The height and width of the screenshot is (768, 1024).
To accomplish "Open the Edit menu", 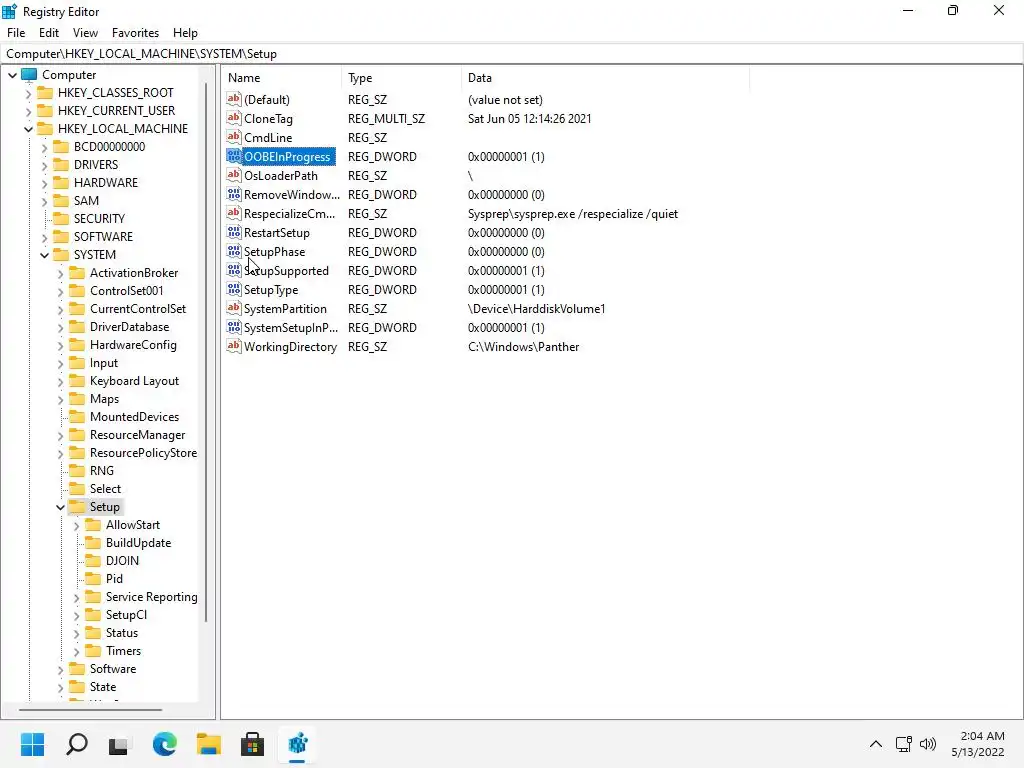I will tap(49, 33).
